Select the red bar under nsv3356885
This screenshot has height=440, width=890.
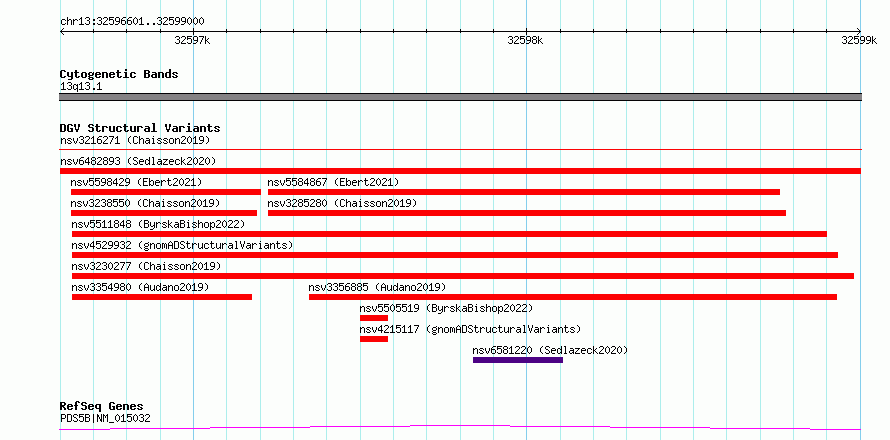point(573,297)
